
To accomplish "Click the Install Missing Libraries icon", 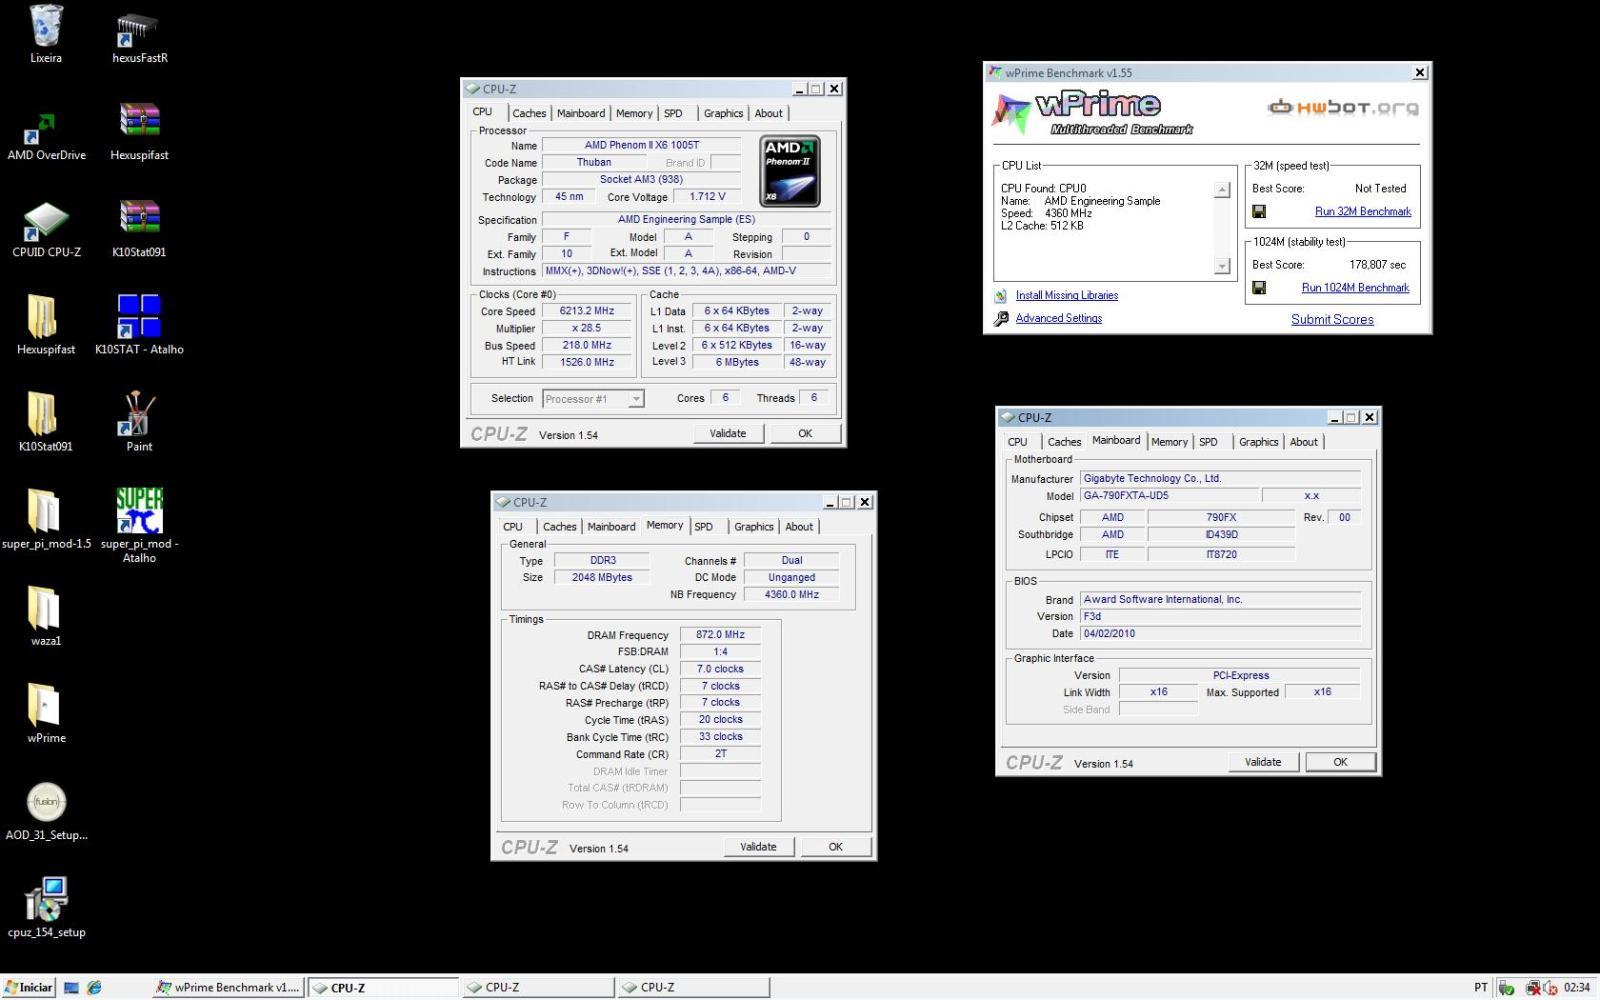I will 1001,296.
